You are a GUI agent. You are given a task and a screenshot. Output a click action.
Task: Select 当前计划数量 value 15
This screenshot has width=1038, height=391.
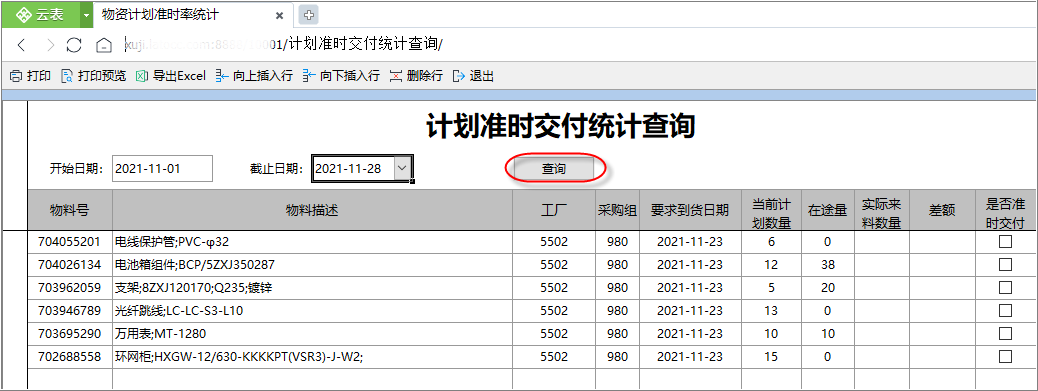tap(771, 357)
